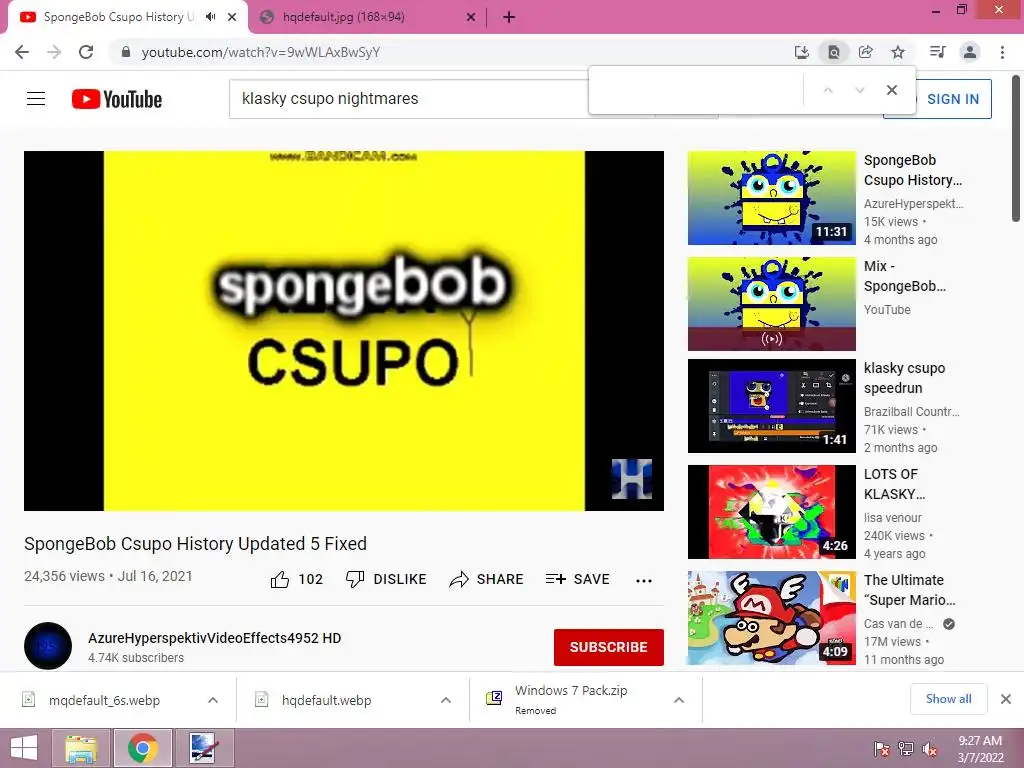Open network icon in system tray
The height and width of the screenshot is (768, 1024).
click(906, 749)
